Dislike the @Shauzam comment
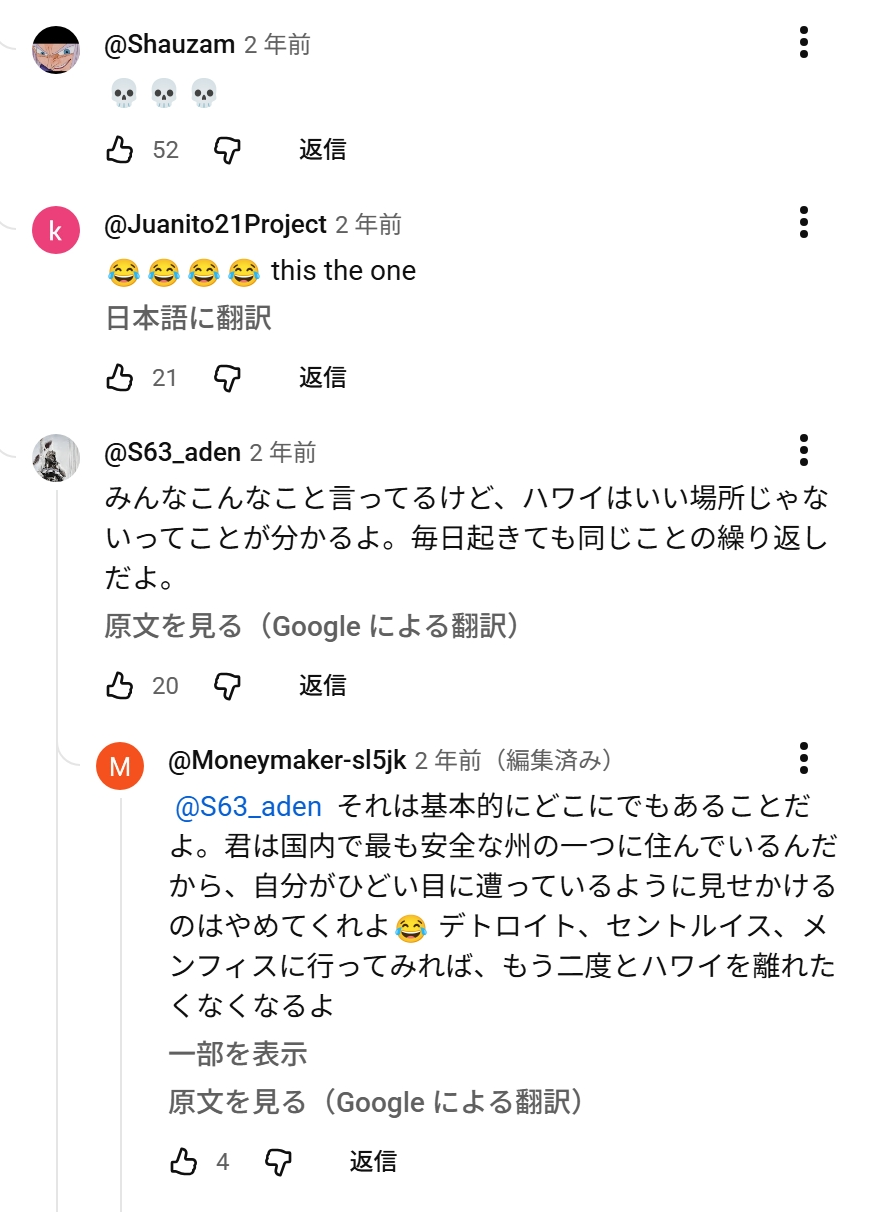892x1212 pixels. 228,150
